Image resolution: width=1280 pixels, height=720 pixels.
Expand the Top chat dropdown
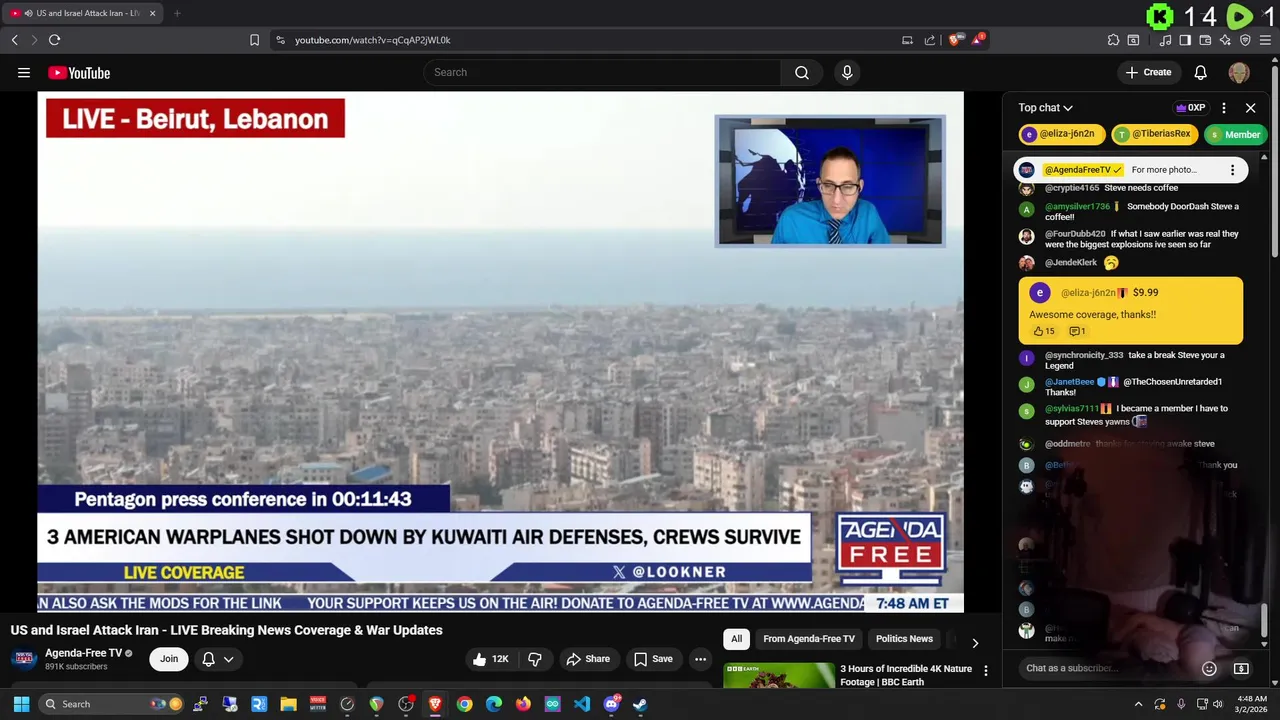coord(1045,108)
